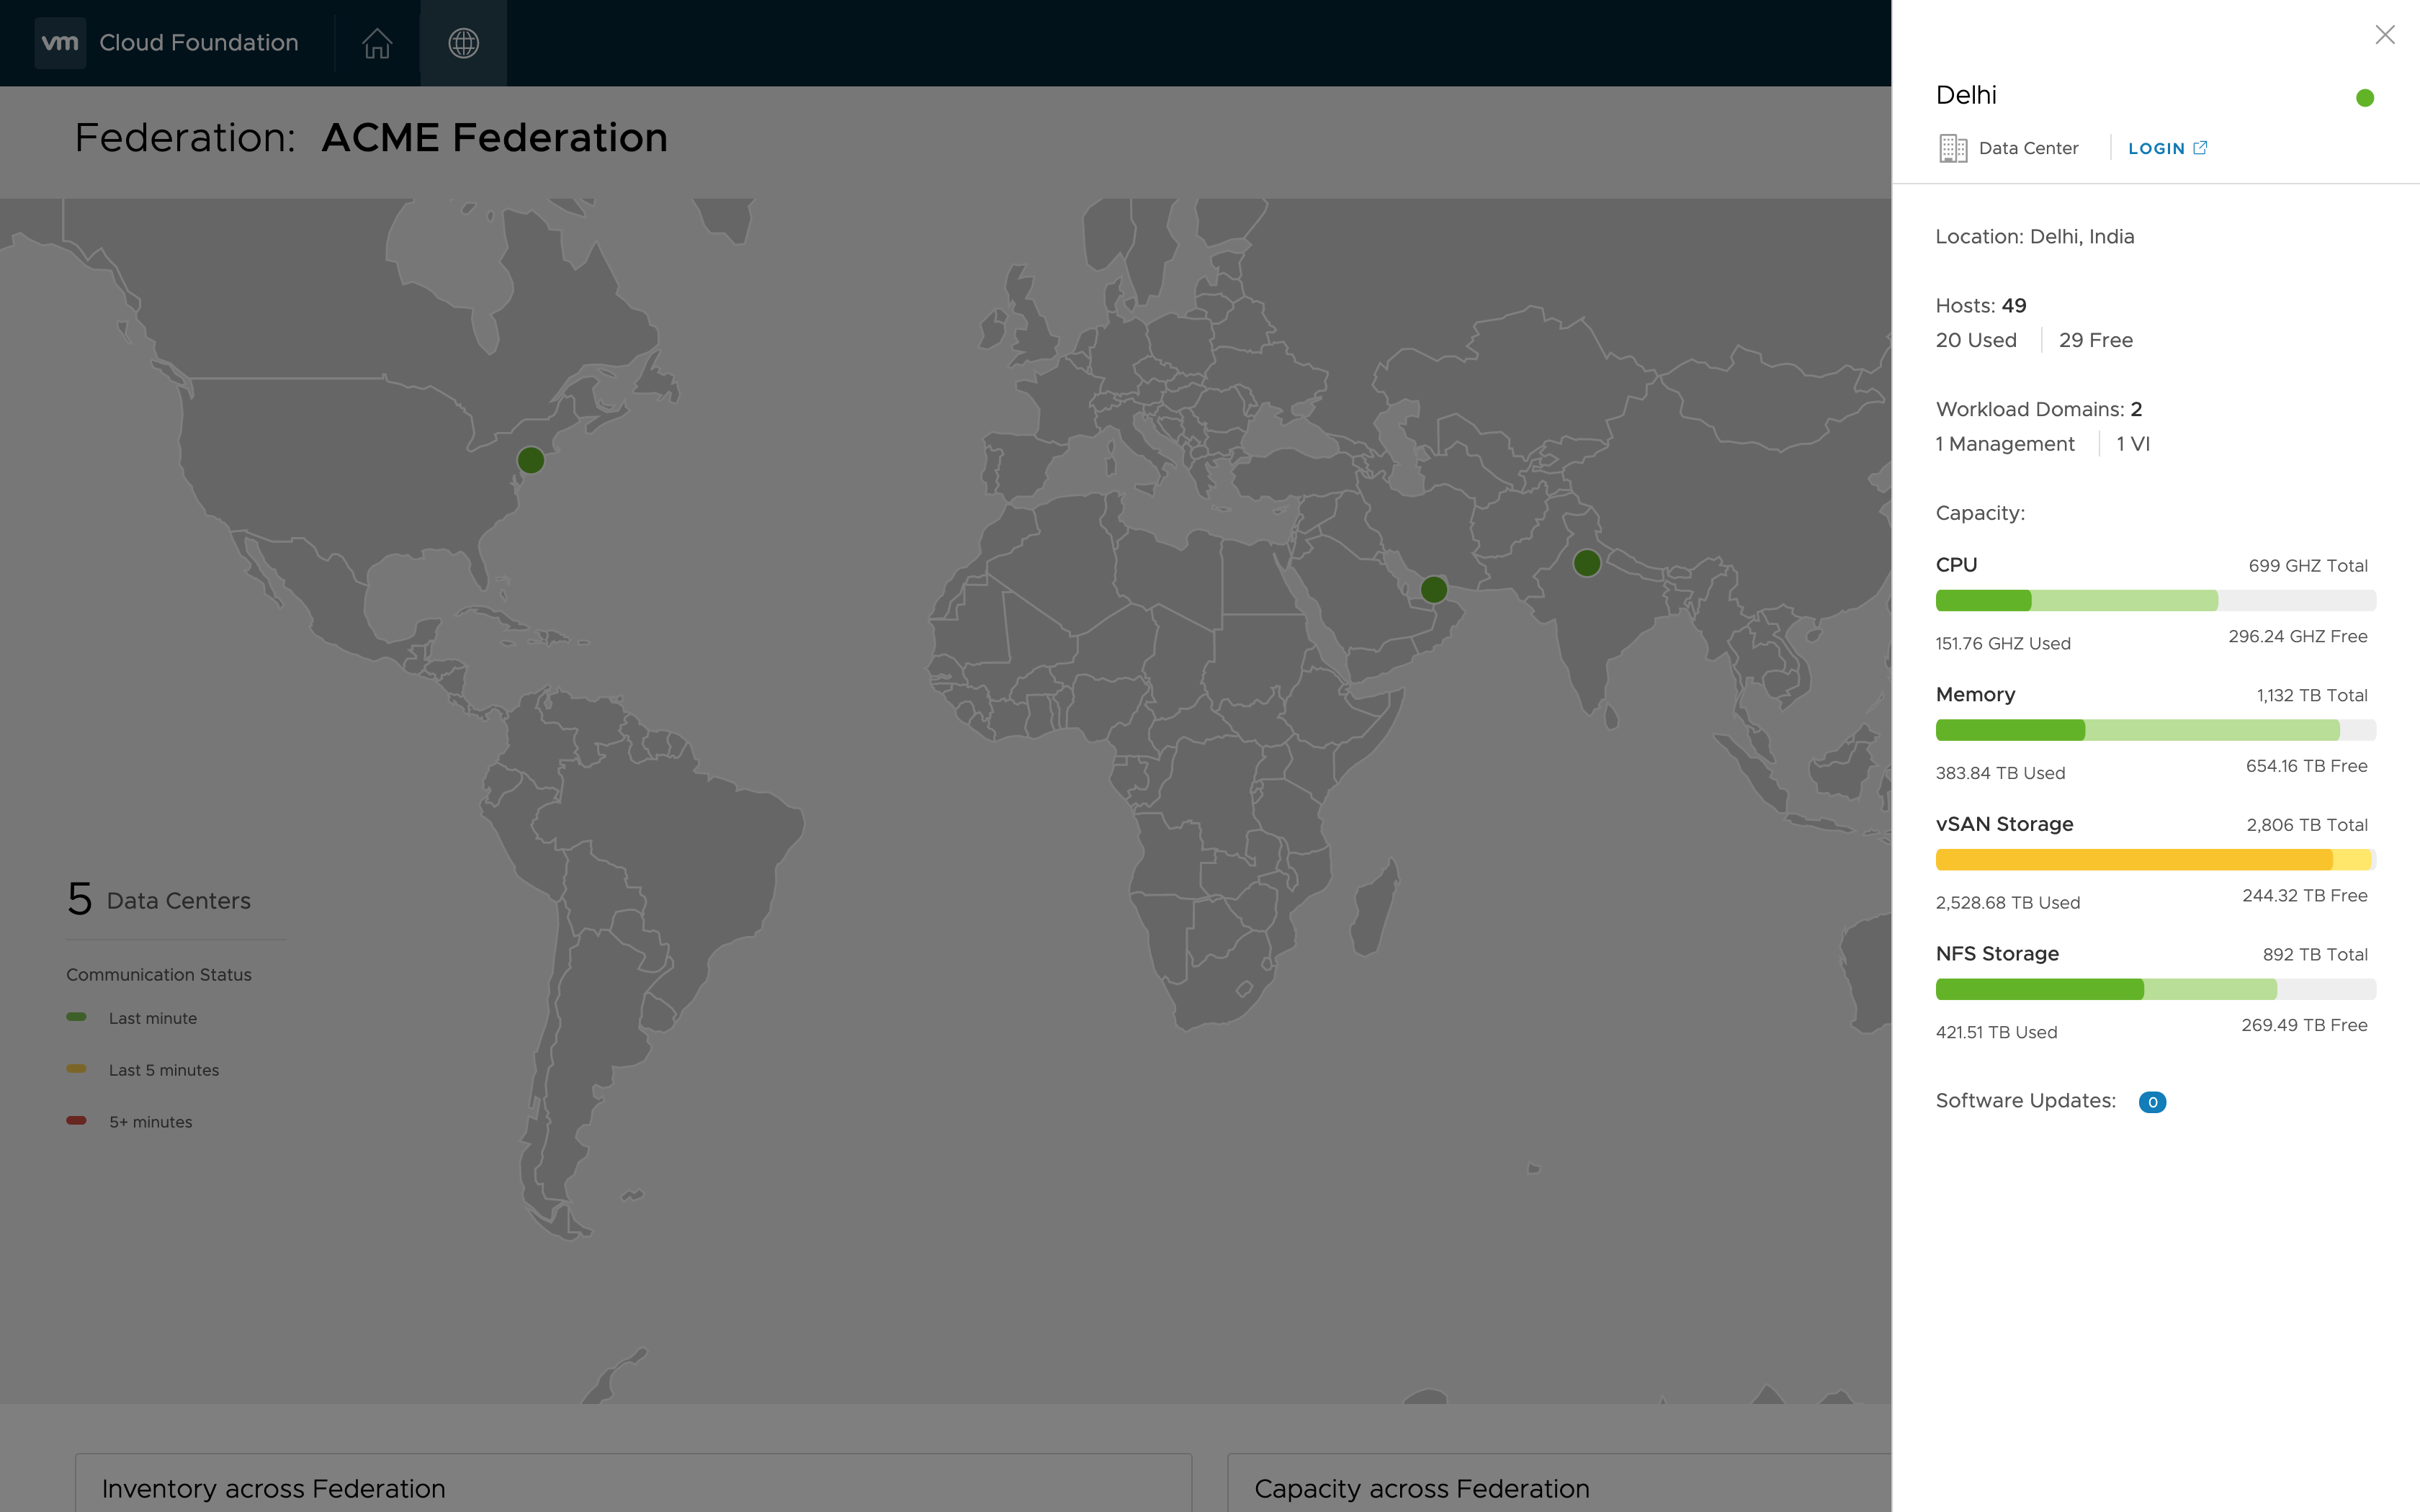Click the Data Center building icon

pyautogui.click(x=1952, y=148)
